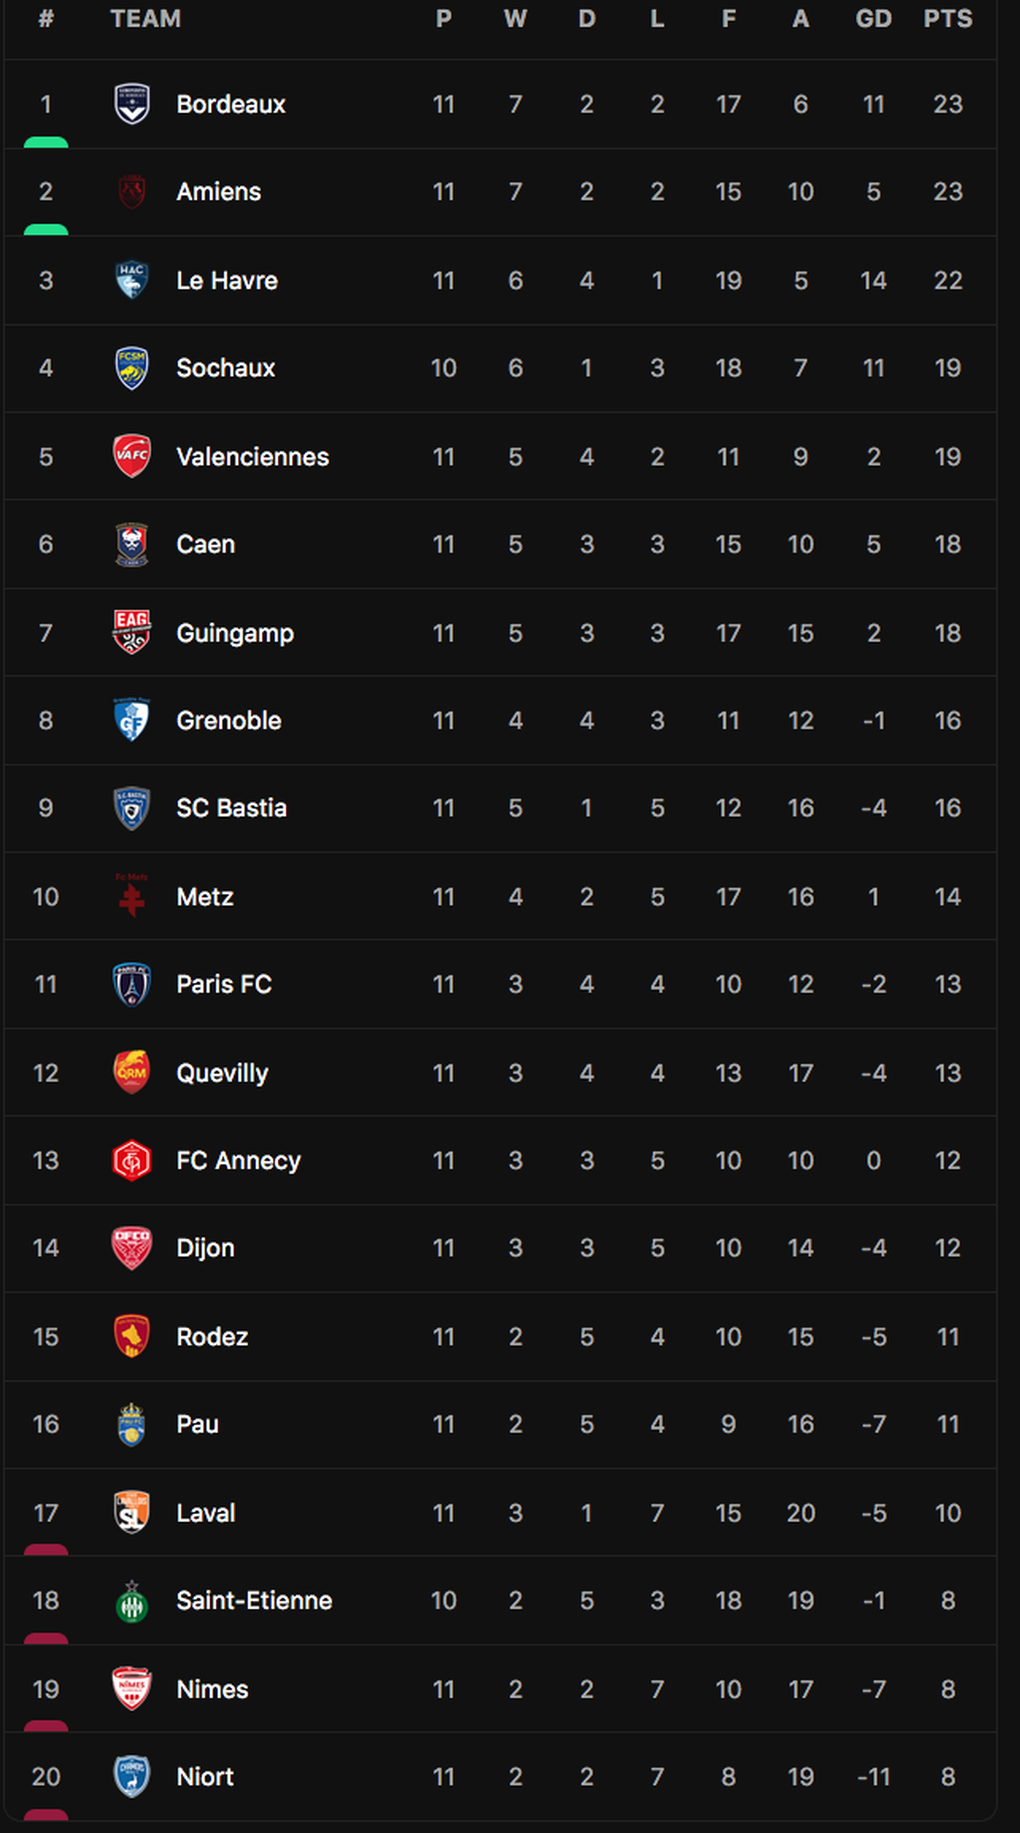Click the Bordeaux club crest
Viewport: 1020px width, 1833px height.
pyautogui.click(x=132, y=104)
